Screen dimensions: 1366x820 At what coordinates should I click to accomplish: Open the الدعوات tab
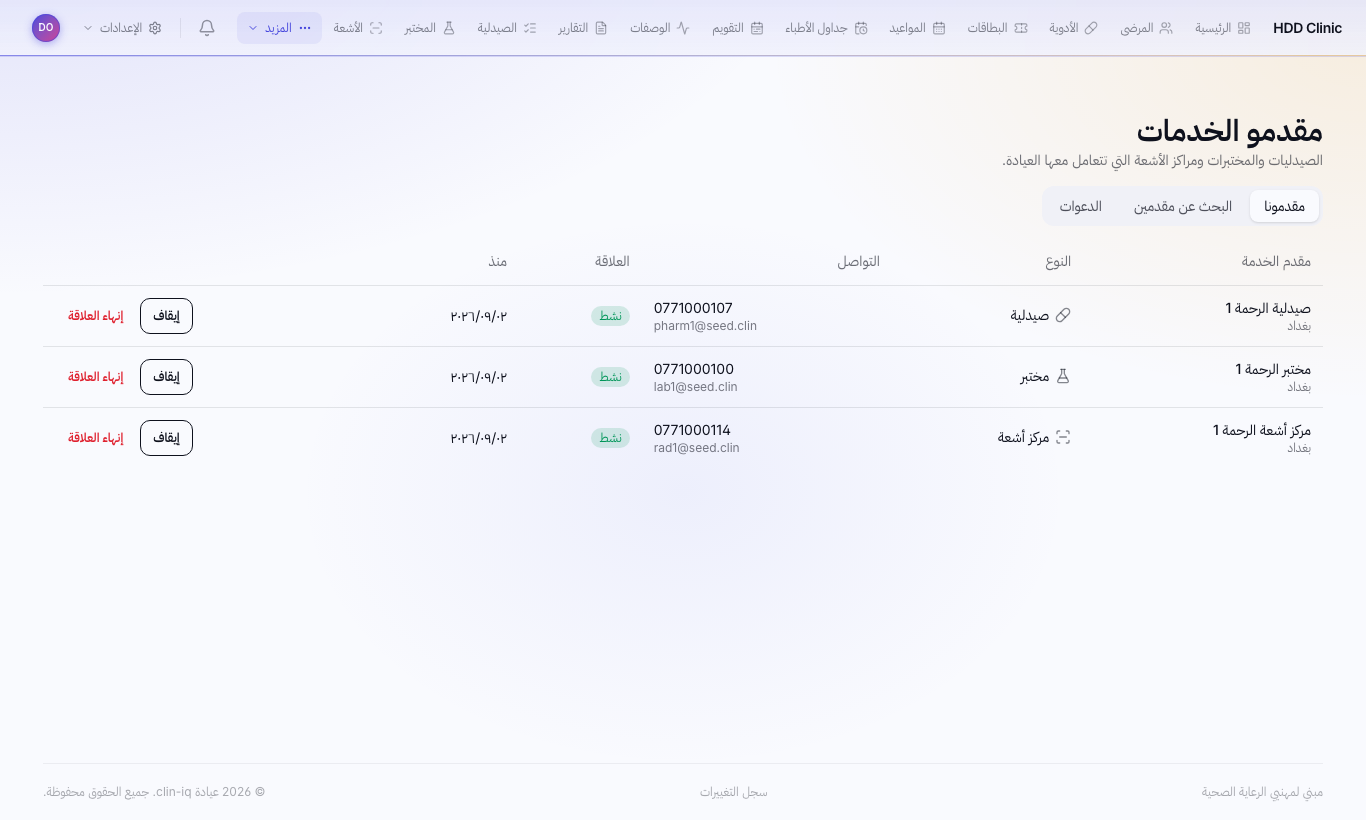point(1081,206)
